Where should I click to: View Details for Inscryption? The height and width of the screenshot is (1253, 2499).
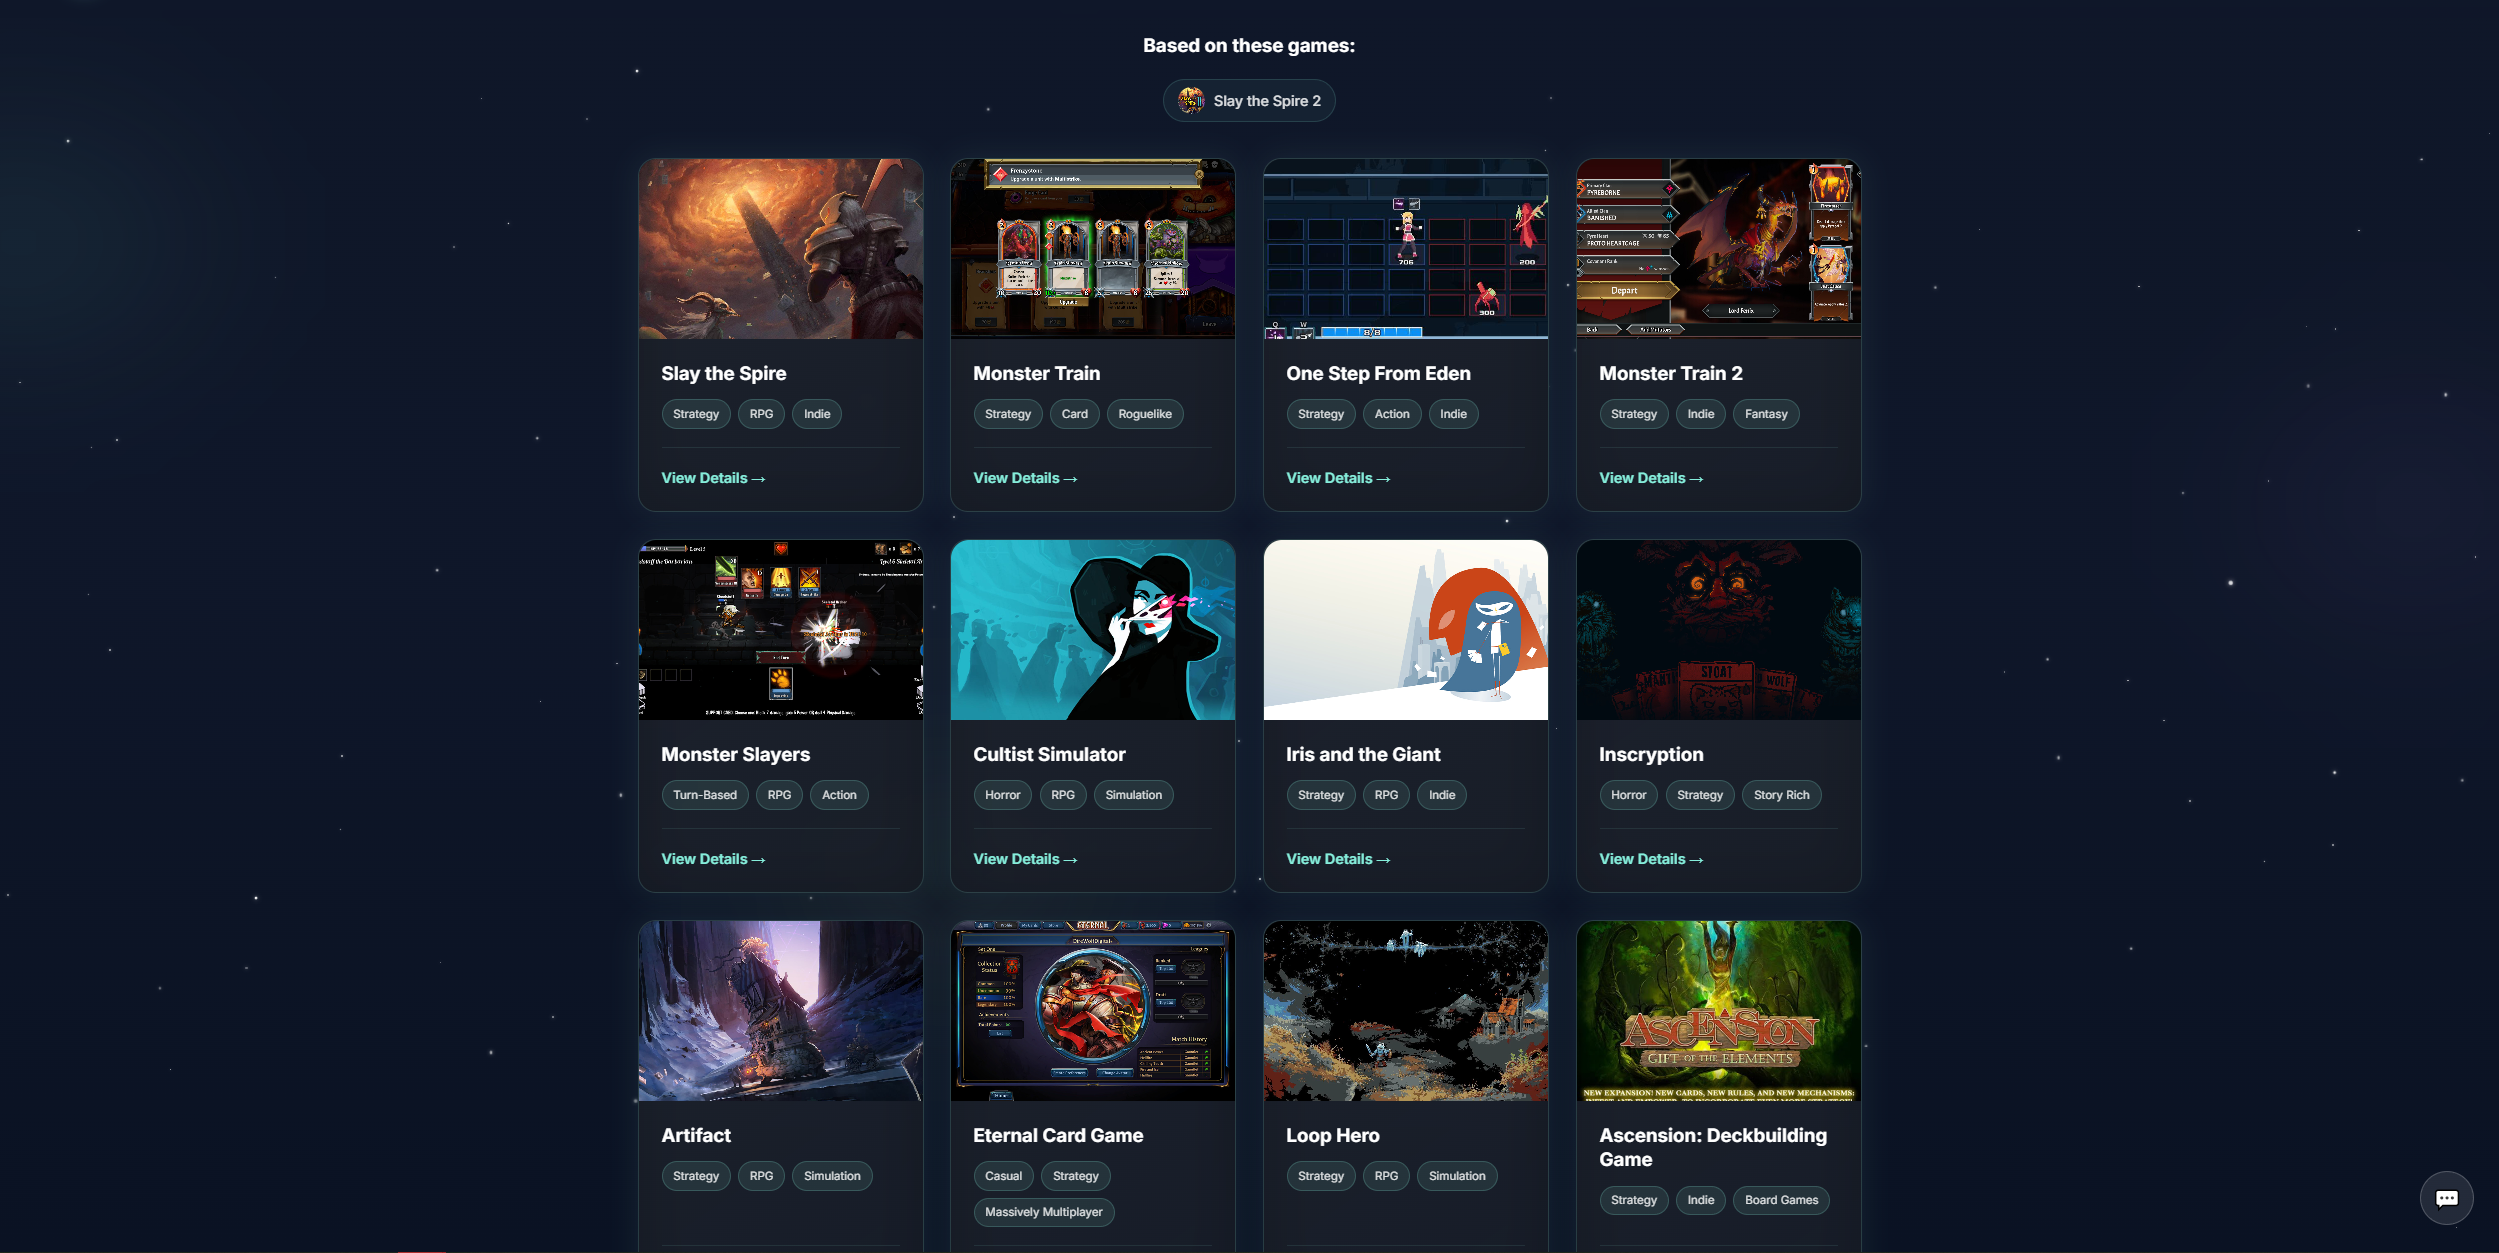[1650, 858]
